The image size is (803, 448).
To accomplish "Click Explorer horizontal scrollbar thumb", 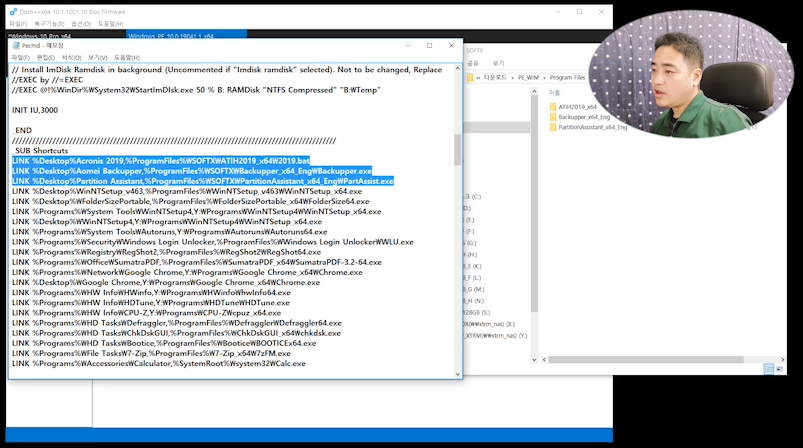I will pyautogui.click(x=646, y=359).
